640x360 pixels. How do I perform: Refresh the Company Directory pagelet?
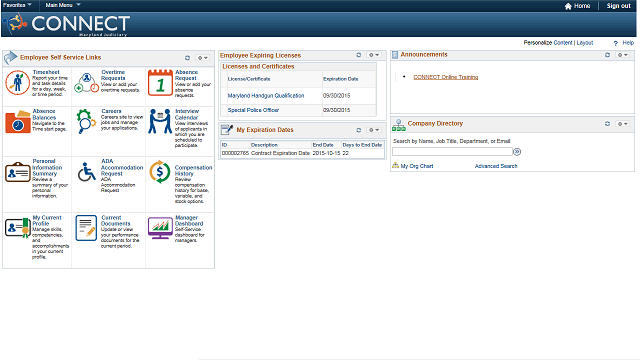tap(607, 124)
